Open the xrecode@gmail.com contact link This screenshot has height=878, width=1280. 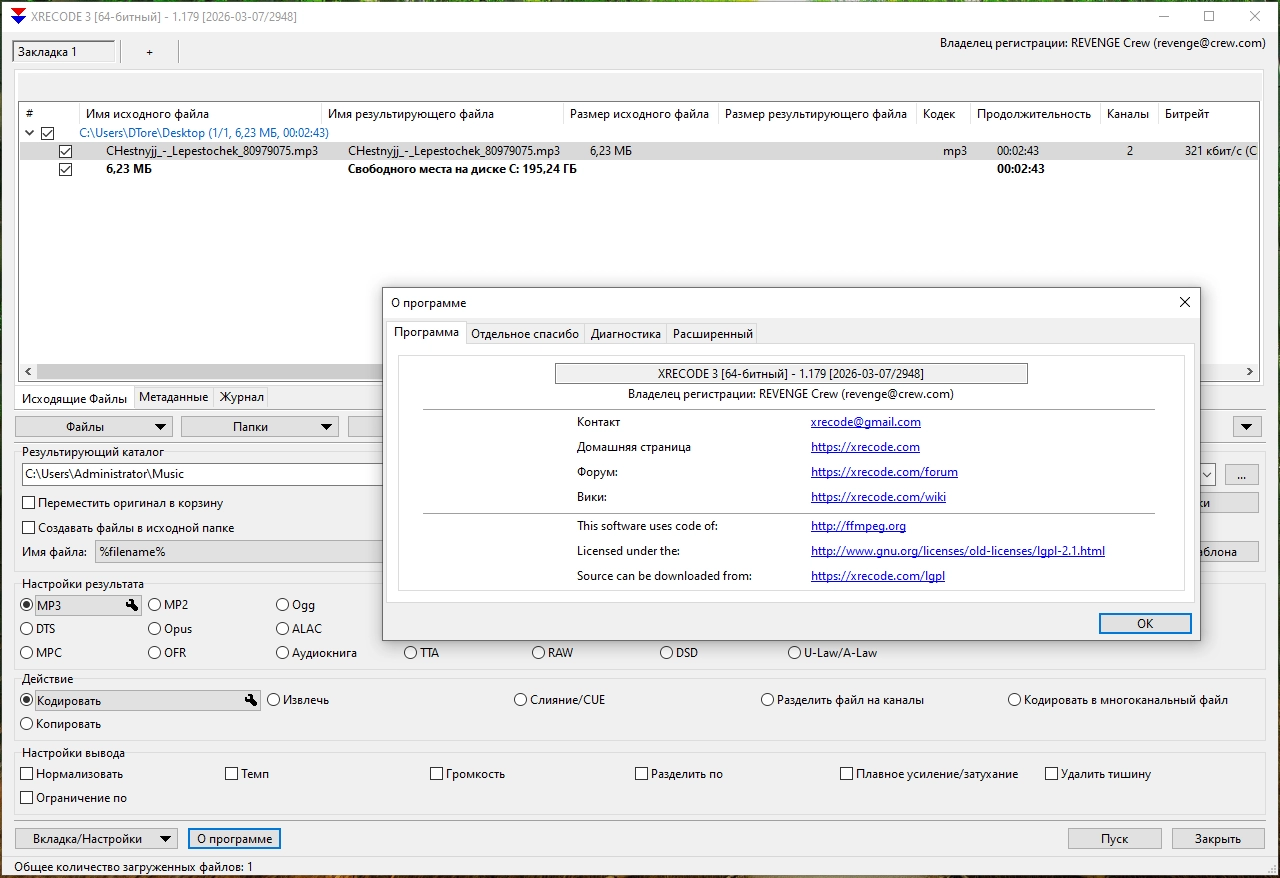pos(866,422)
